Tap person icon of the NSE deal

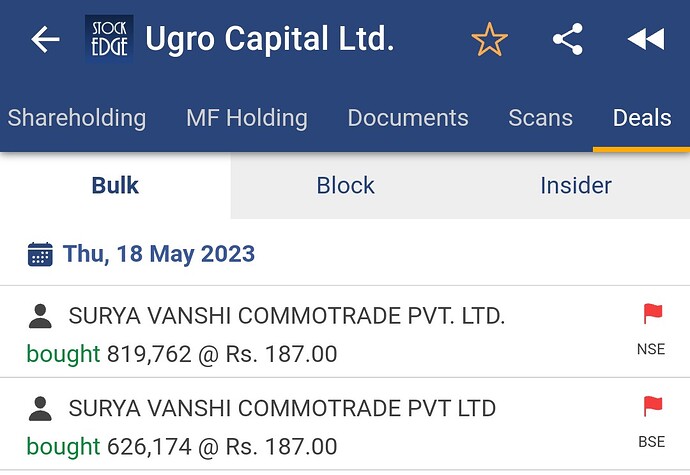click(x=40, y=317)
